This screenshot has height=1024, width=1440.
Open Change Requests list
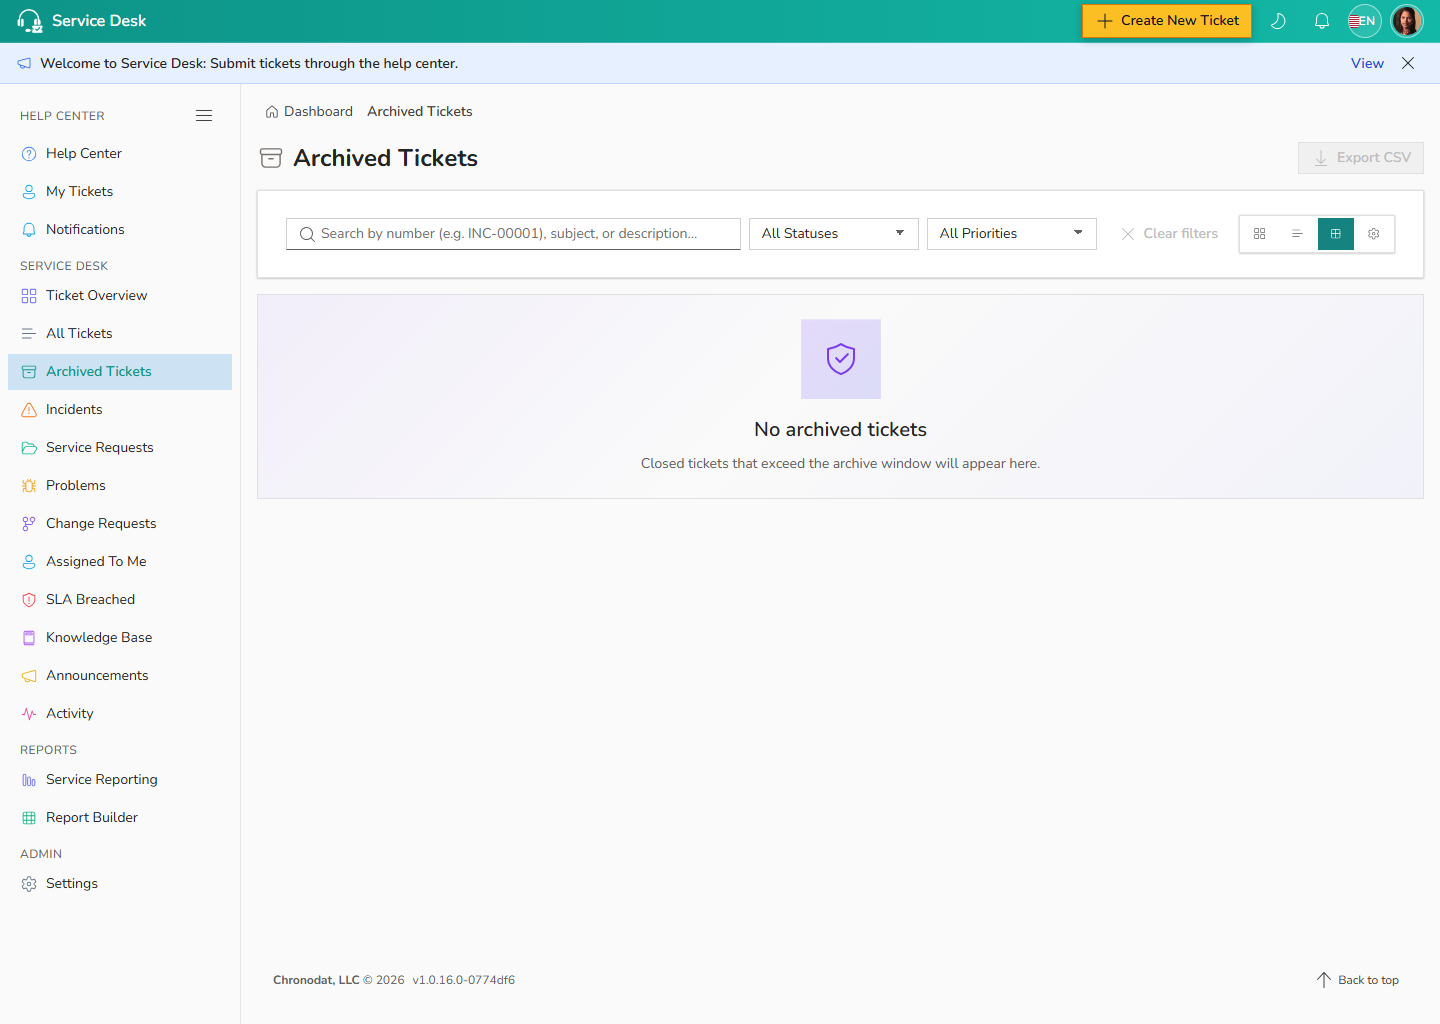[x=120, y=523]
